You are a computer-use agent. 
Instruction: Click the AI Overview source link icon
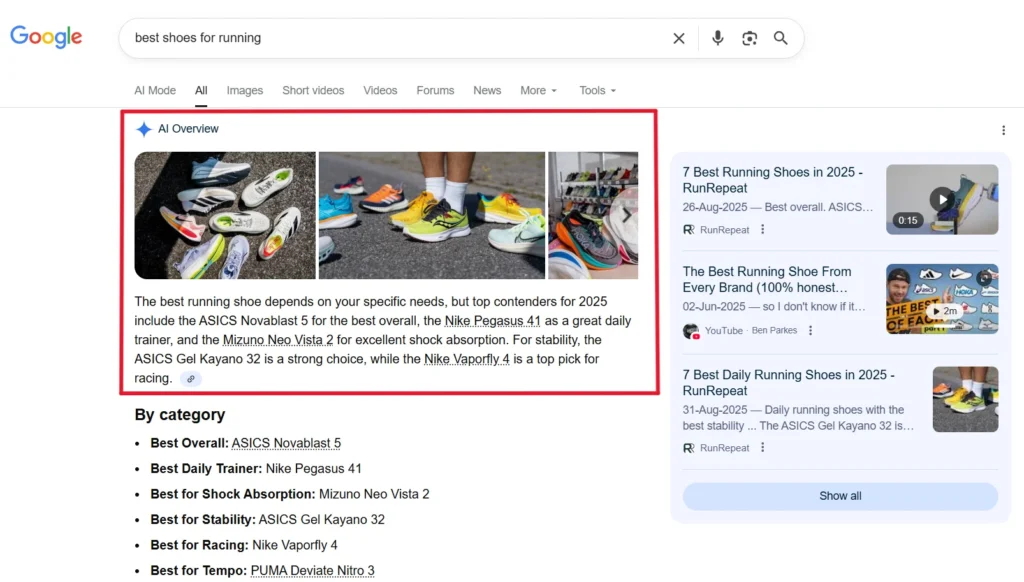point(190,379)
